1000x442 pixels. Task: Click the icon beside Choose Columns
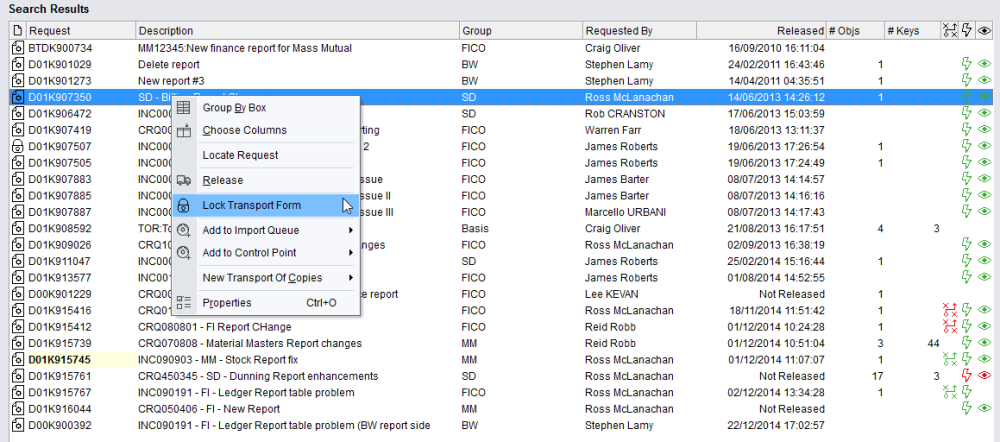click(184, 130)
